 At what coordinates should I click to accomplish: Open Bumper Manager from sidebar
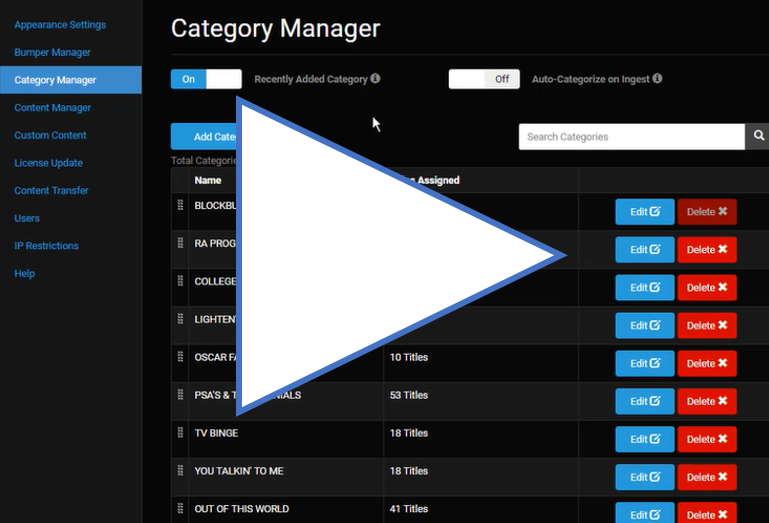coord(52,52)
